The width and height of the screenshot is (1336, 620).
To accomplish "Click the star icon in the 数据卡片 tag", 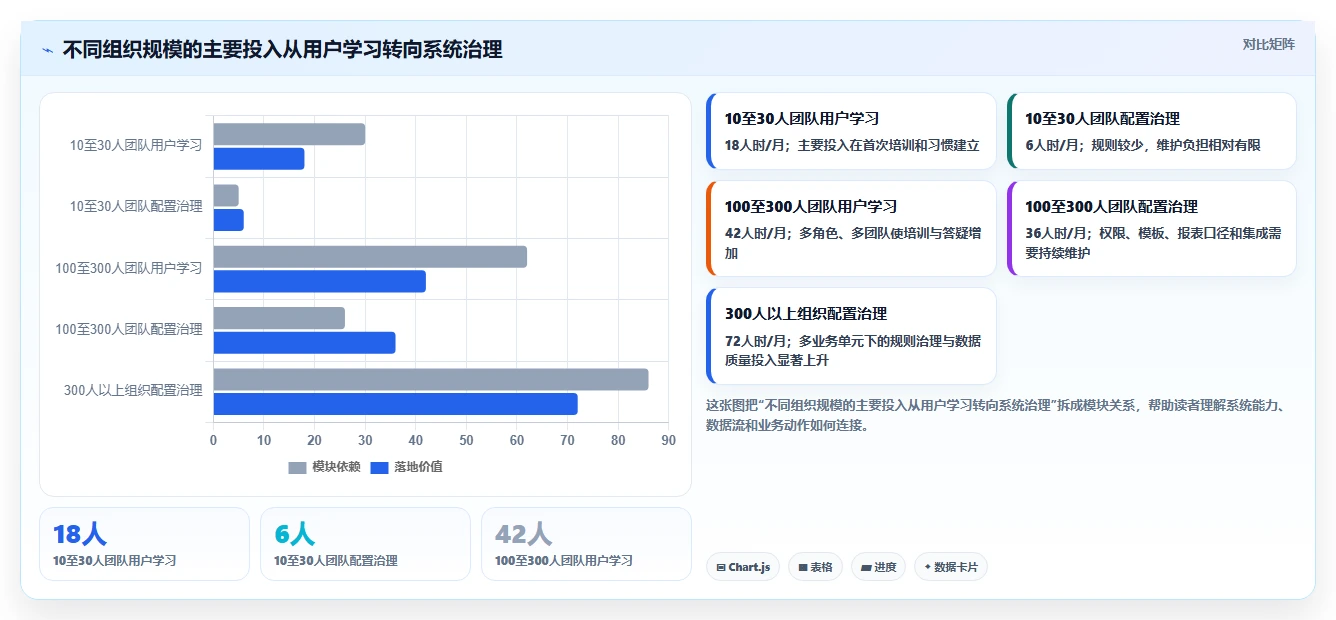I will point(927,567).
